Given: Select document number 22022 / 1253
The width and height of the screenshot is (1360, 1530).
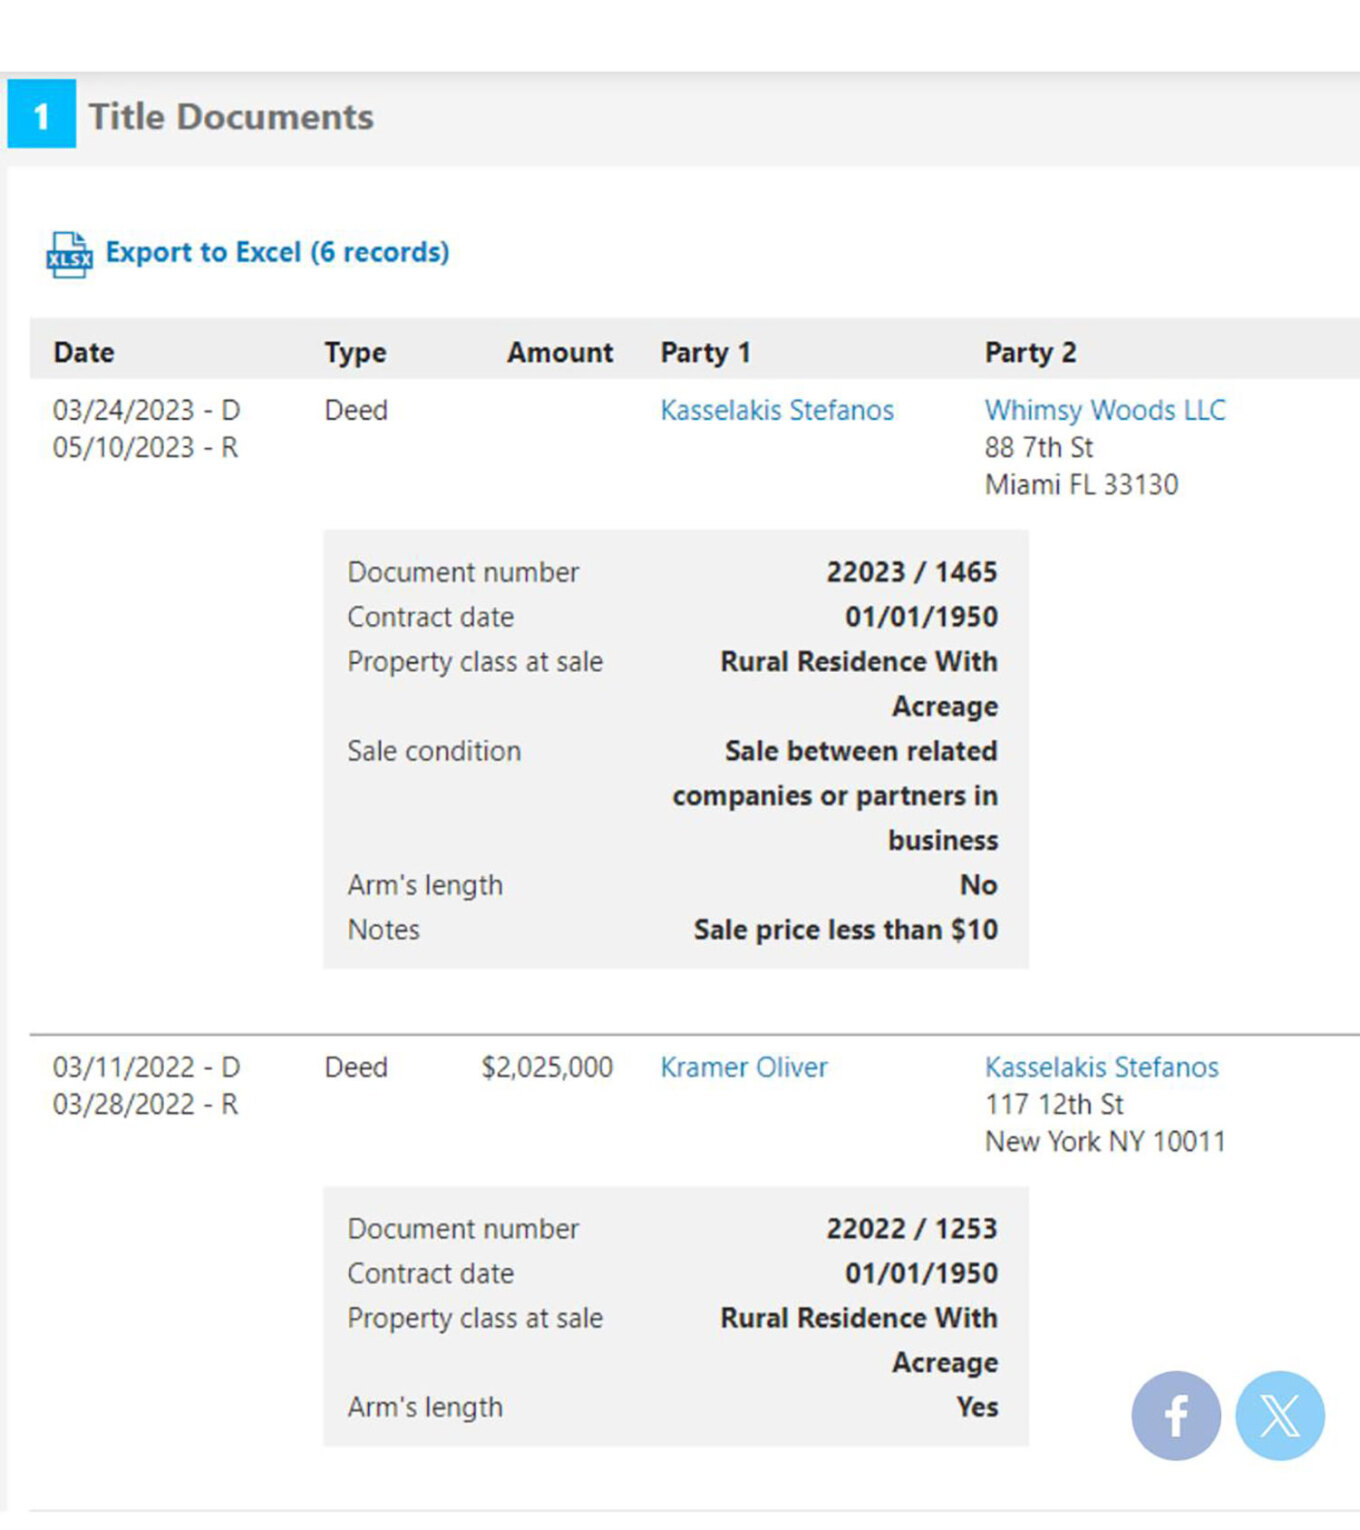Looking at the screenshot, I should pos(911,1228).
